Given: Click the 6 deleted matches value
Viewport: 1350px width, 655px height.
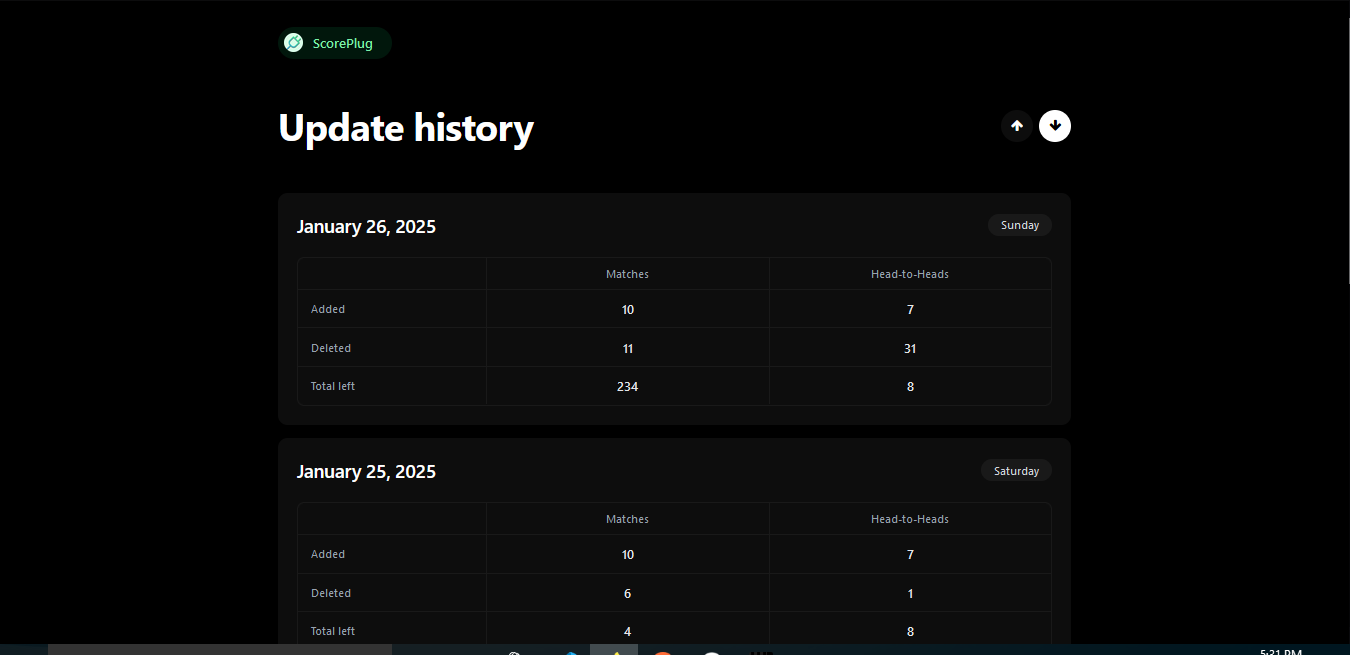Looking at the screenshot, I should click(627, 593).
